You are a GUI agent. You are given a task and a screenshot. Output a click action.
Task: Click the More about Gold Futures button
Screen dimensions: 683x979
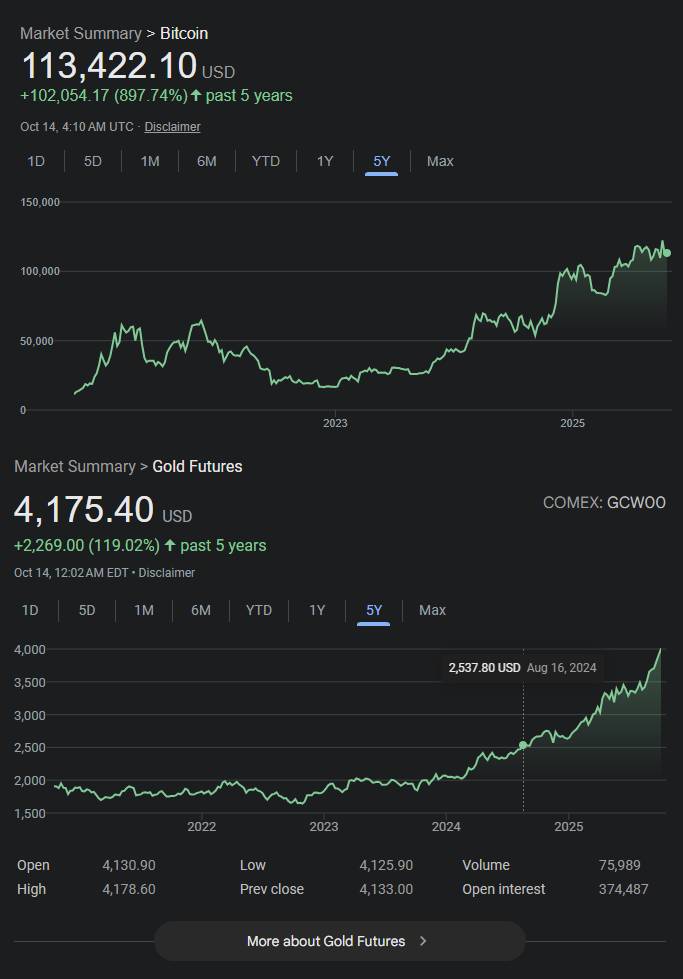pos(339,941)
